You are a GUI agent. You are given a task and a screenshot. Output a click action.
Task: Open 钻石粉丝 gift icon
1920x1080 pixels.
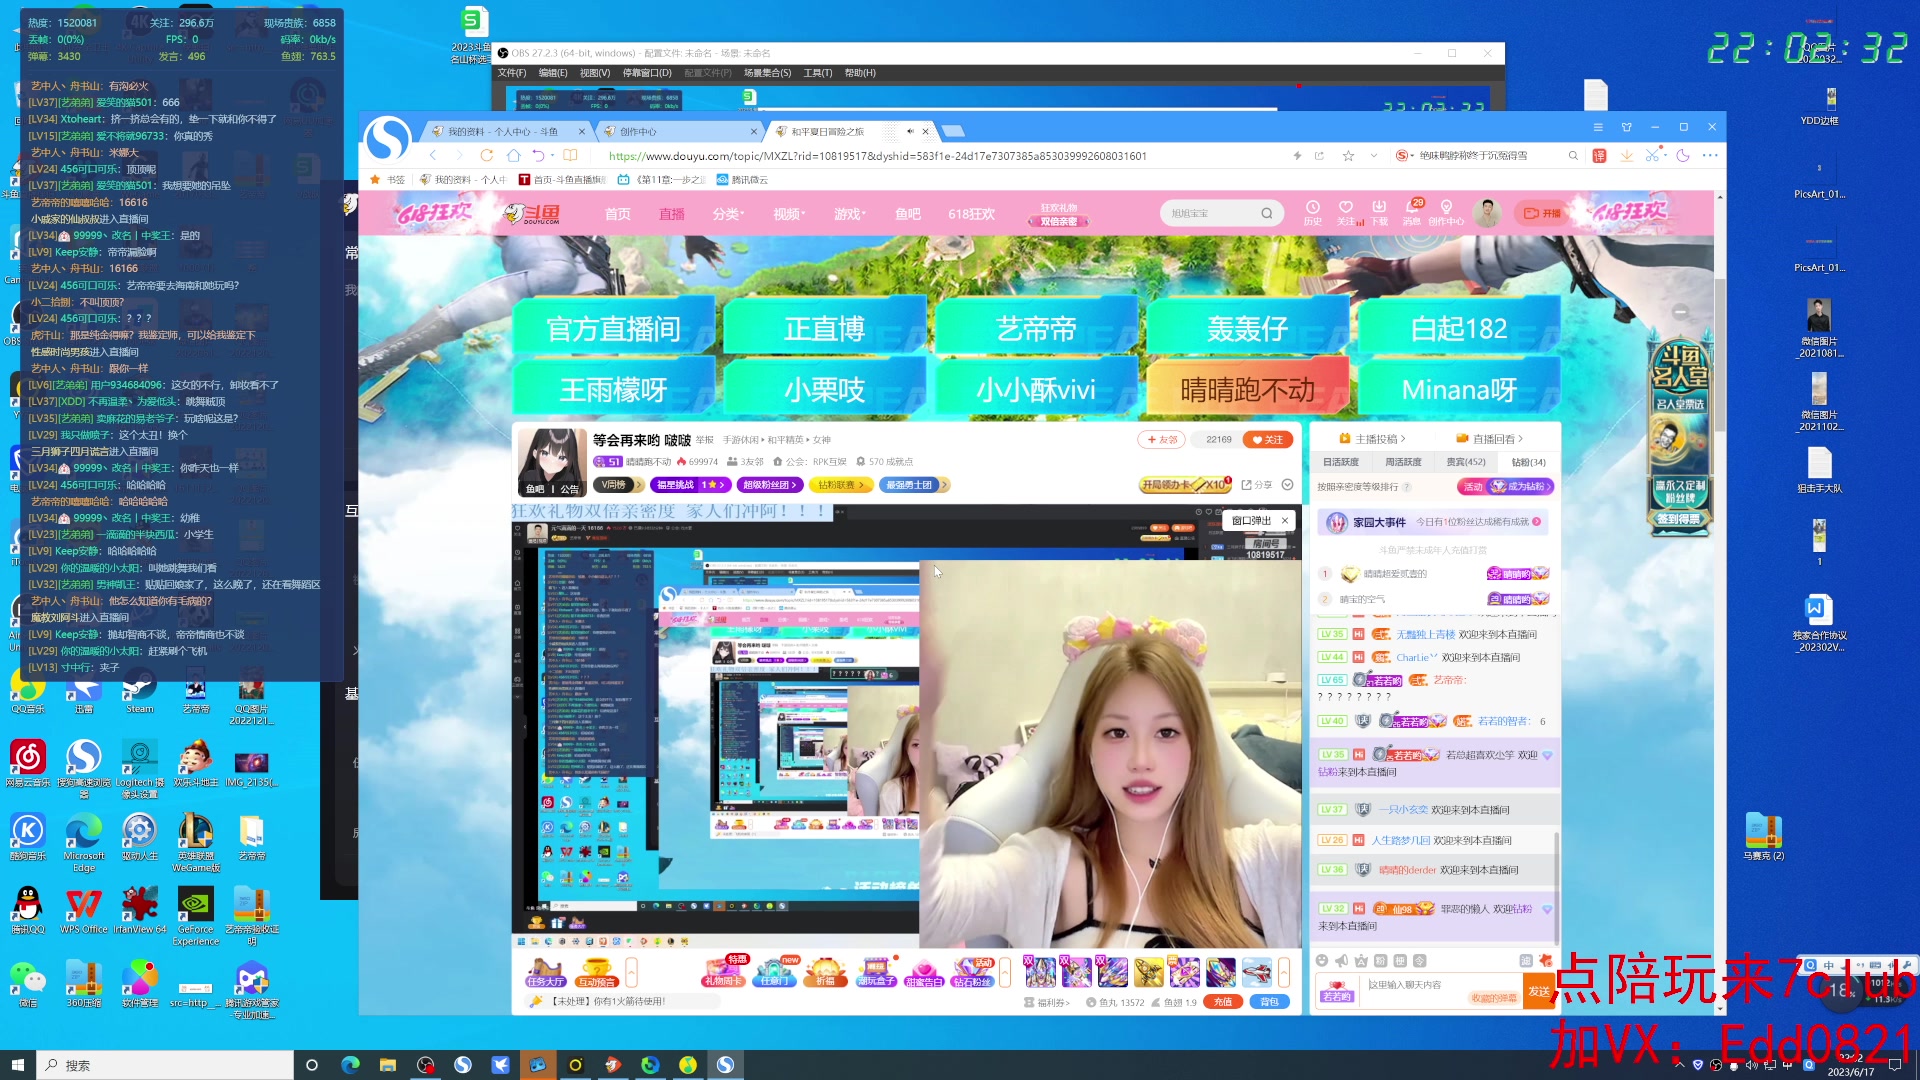click(x=972, y=972)
